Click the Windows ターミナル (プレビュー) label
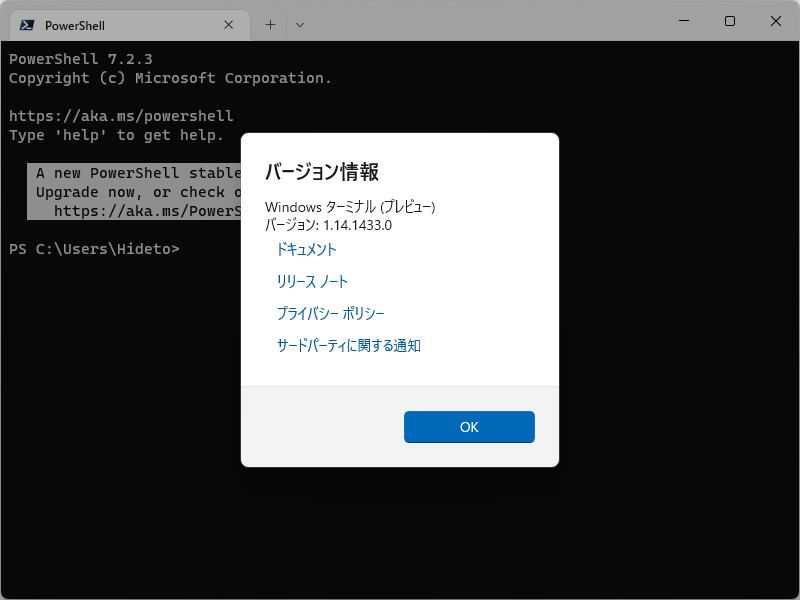Image resolution: width=800 pixels, height=600 pixels. (x=351, y=207)
